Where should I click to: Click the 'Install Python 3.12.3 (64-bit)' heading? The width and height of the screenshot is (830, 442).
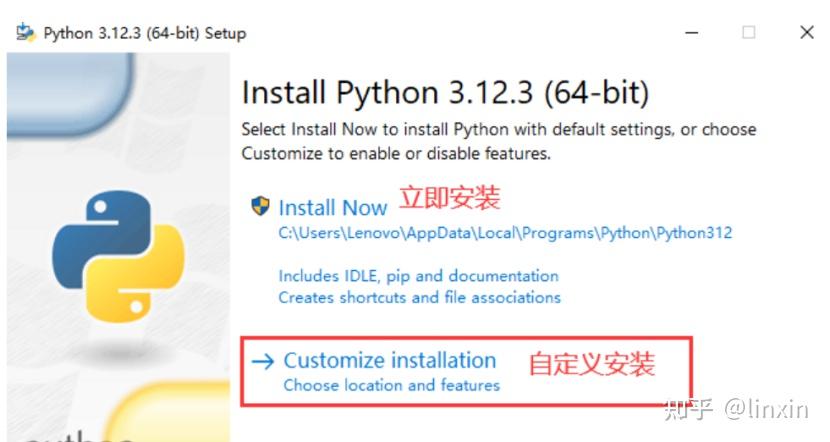point(445,93)
